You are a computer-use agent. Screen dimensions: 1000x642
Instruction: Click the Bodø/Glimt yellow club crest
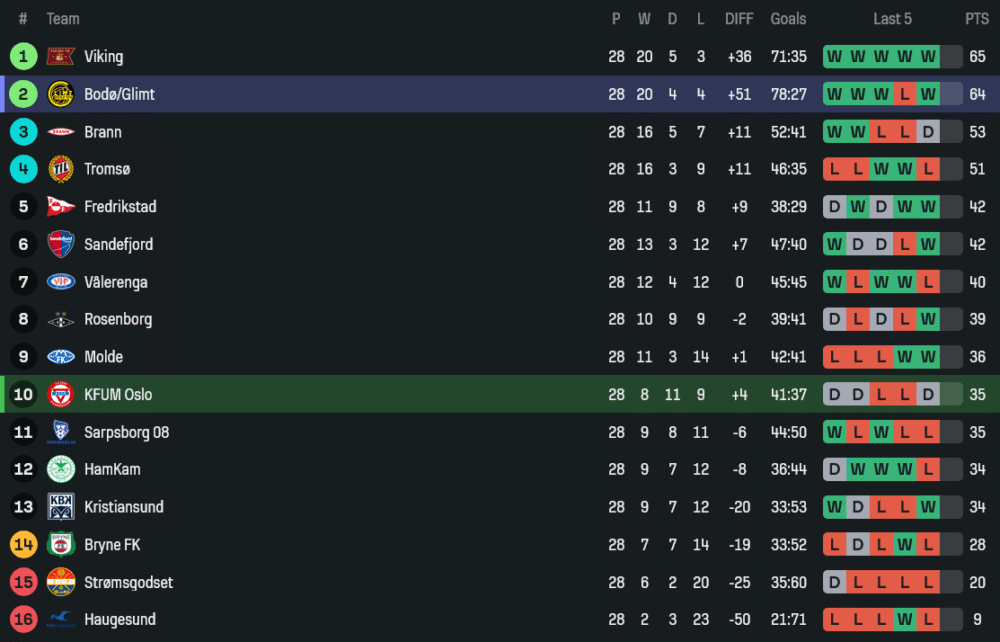61,94
